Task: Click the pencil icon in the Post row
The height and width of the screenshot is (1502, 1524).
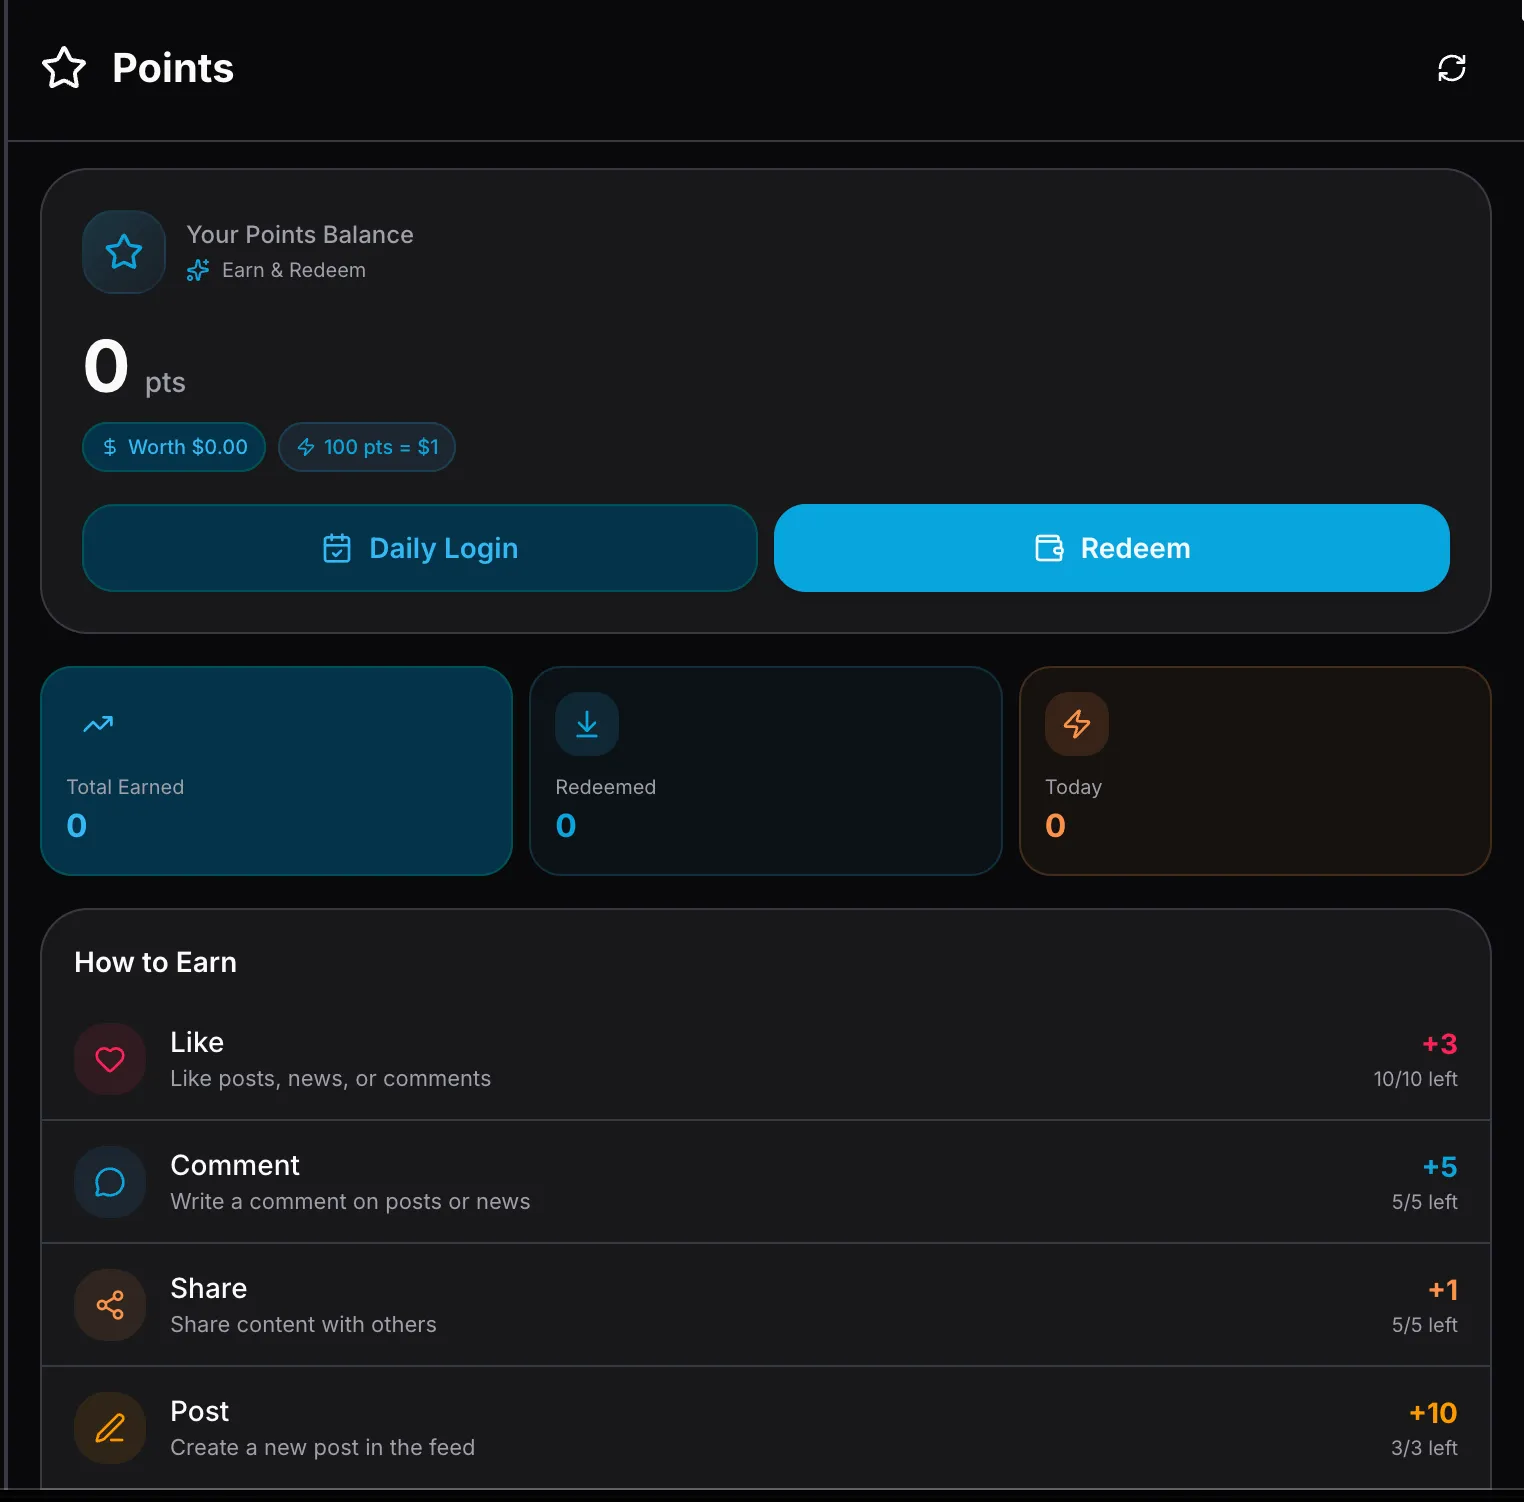Action: (110, 1428)
